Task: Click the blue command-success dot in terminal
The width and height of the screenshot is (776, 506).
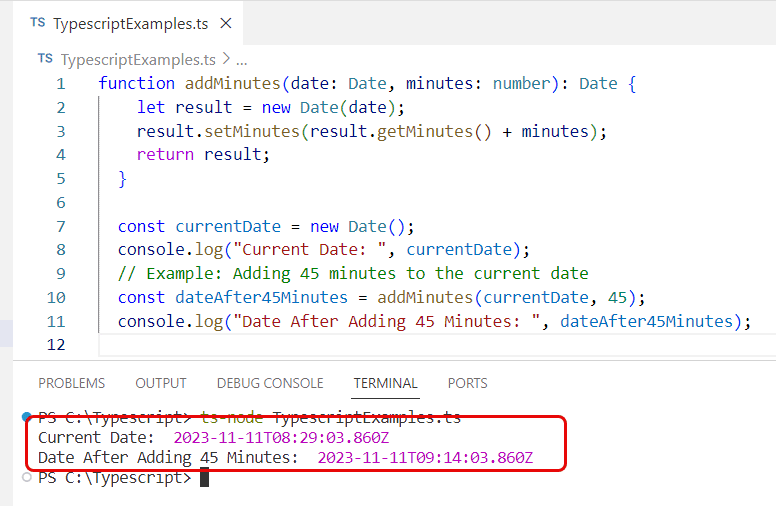Action: click(x=27, y=417)
